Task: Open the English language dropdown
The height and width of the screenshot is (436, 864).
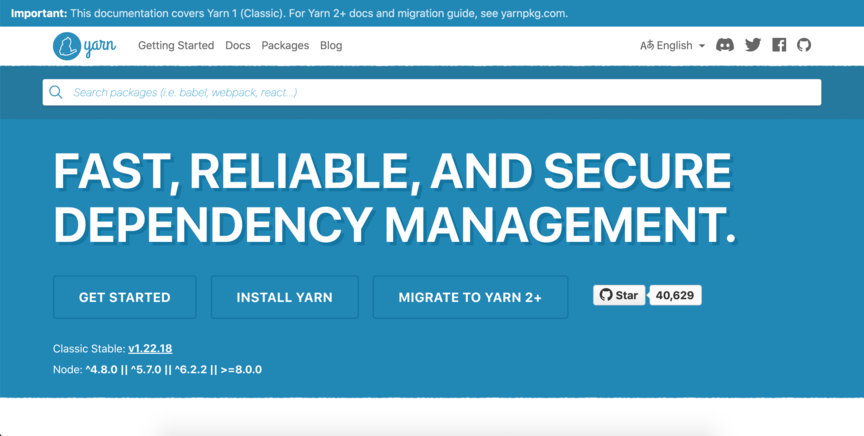Action: click(x=673, y=46)
